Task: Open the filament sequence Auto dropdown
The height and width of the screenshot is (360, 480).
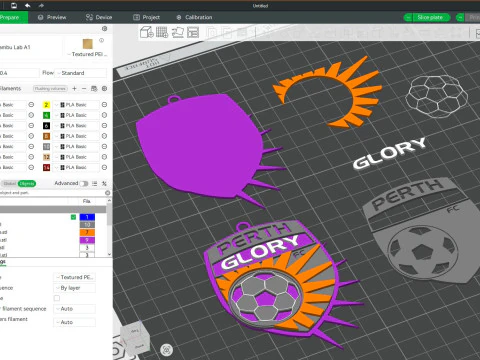Action: tap(74, 309)
